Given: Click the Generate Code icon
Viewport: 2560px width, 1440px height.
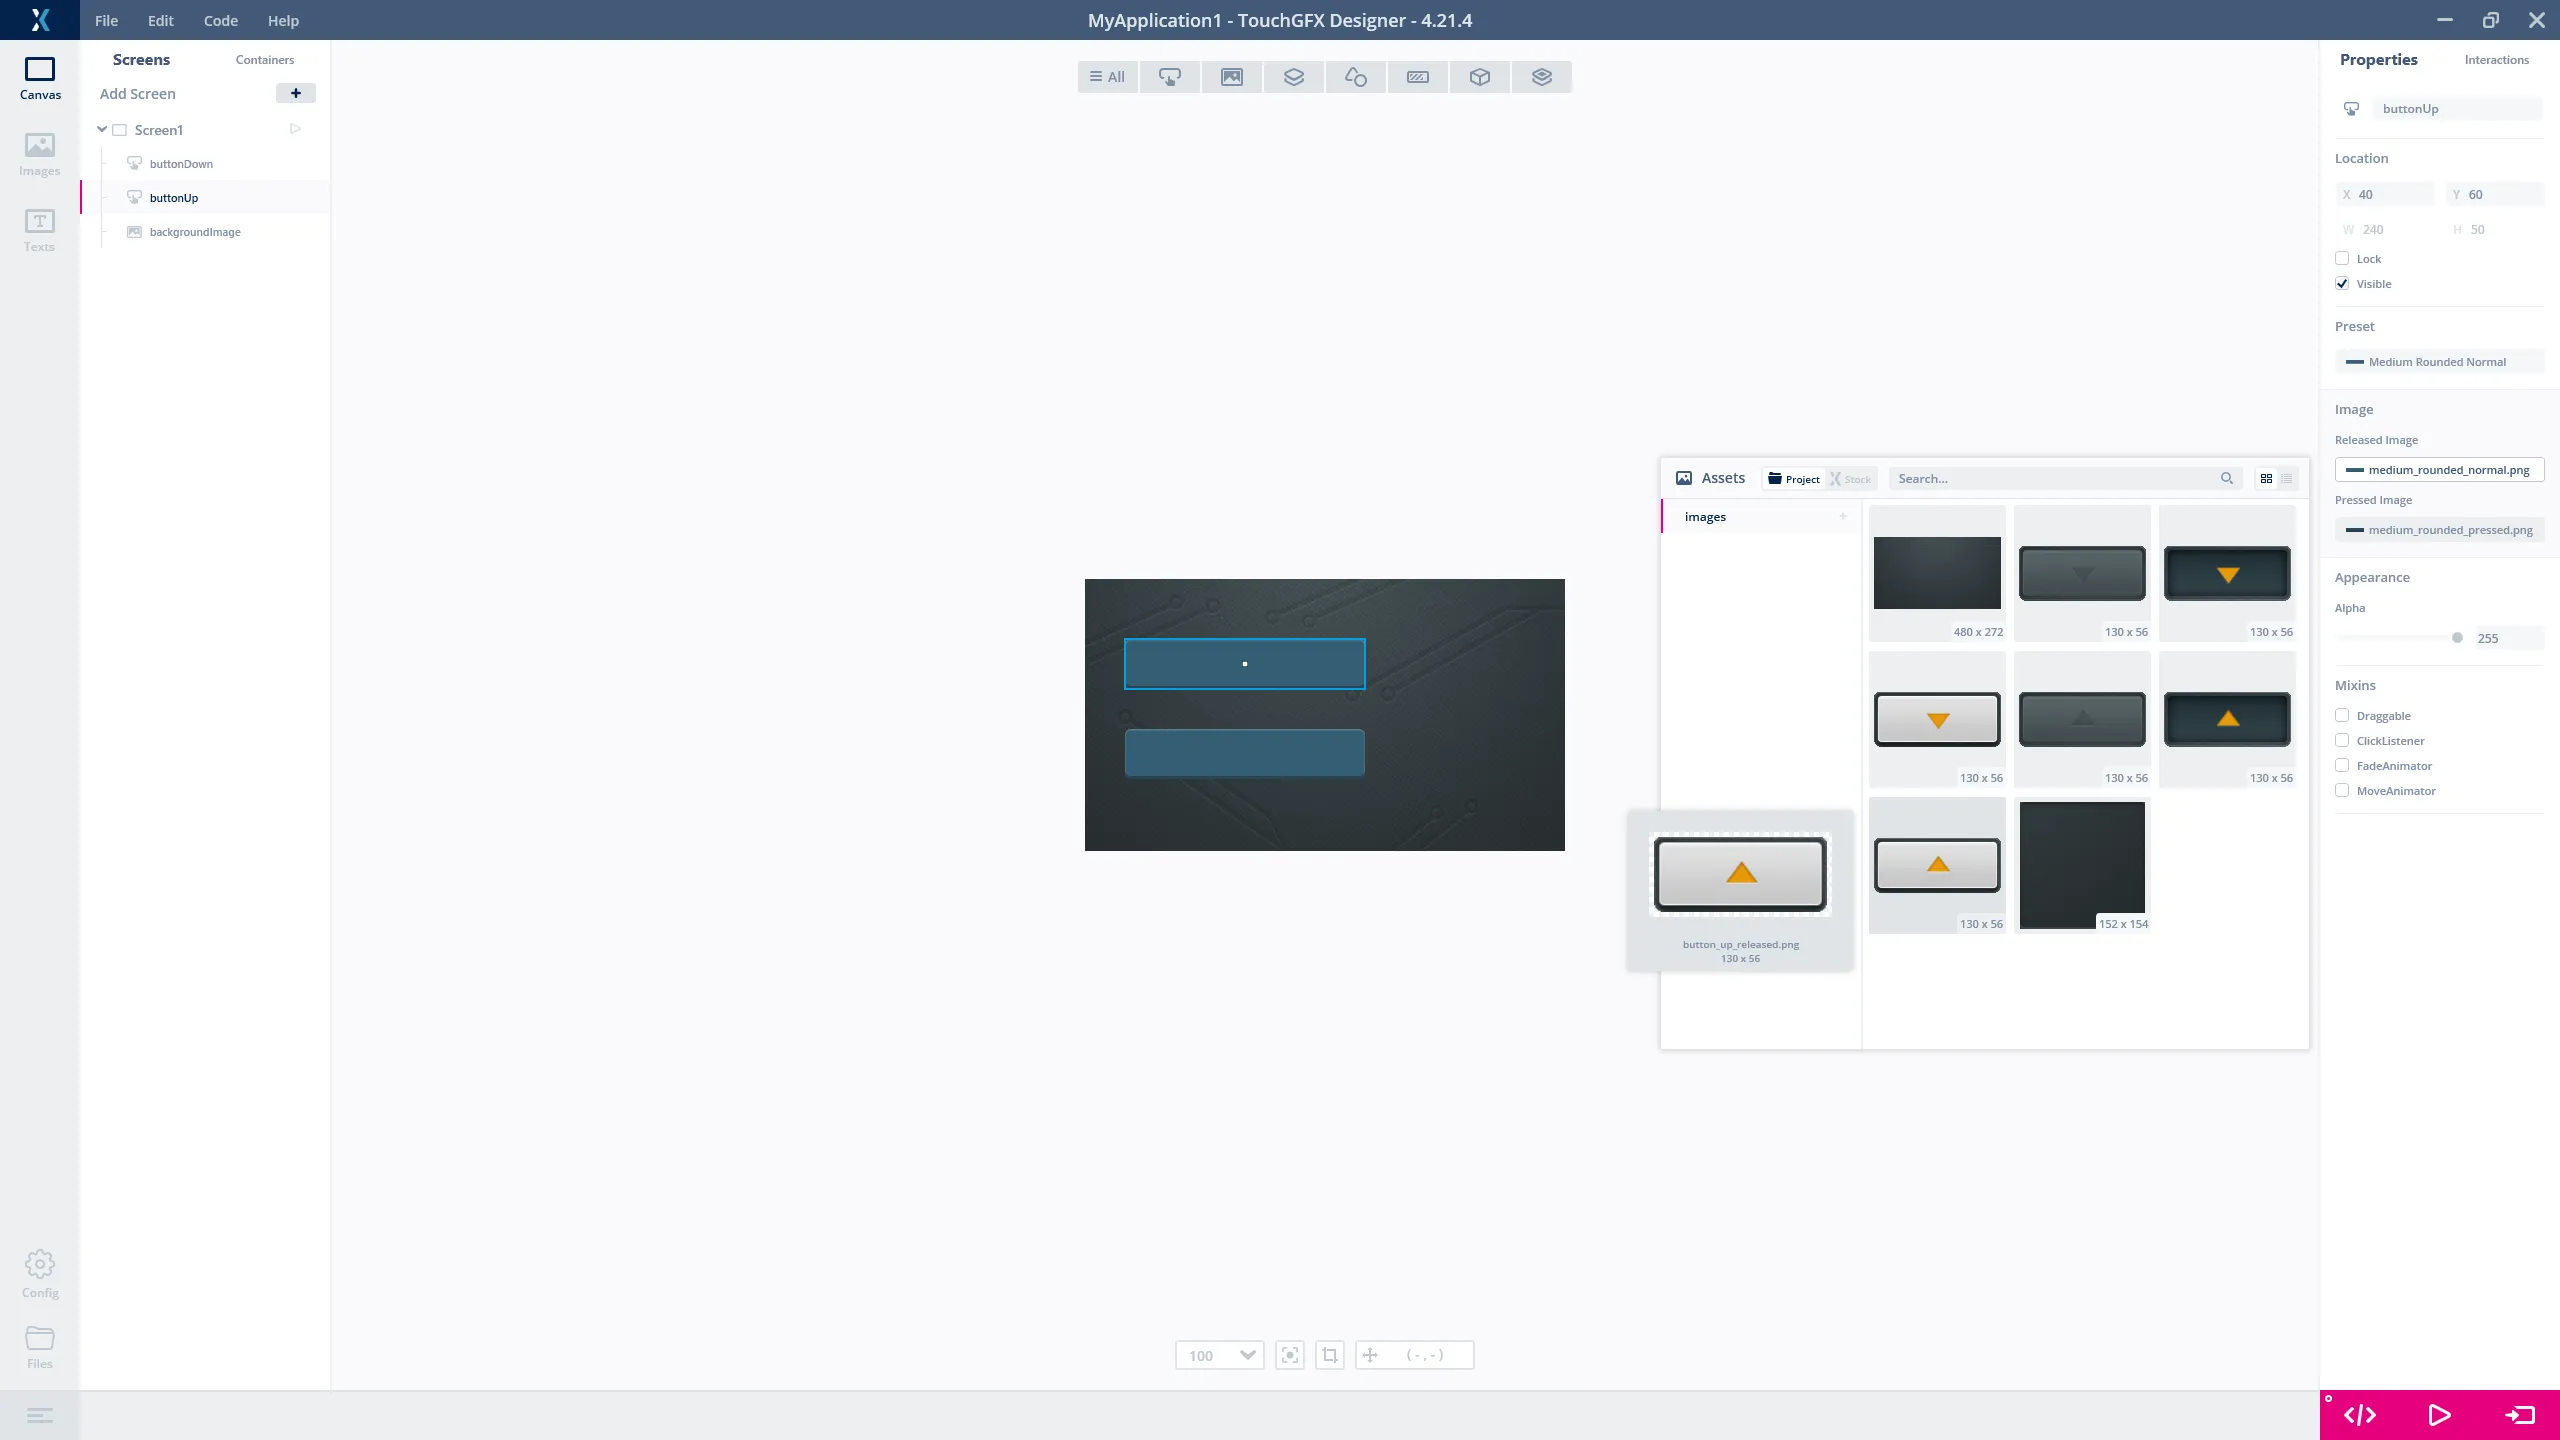Looking at the screenshot, I should click(2360, 1415).
